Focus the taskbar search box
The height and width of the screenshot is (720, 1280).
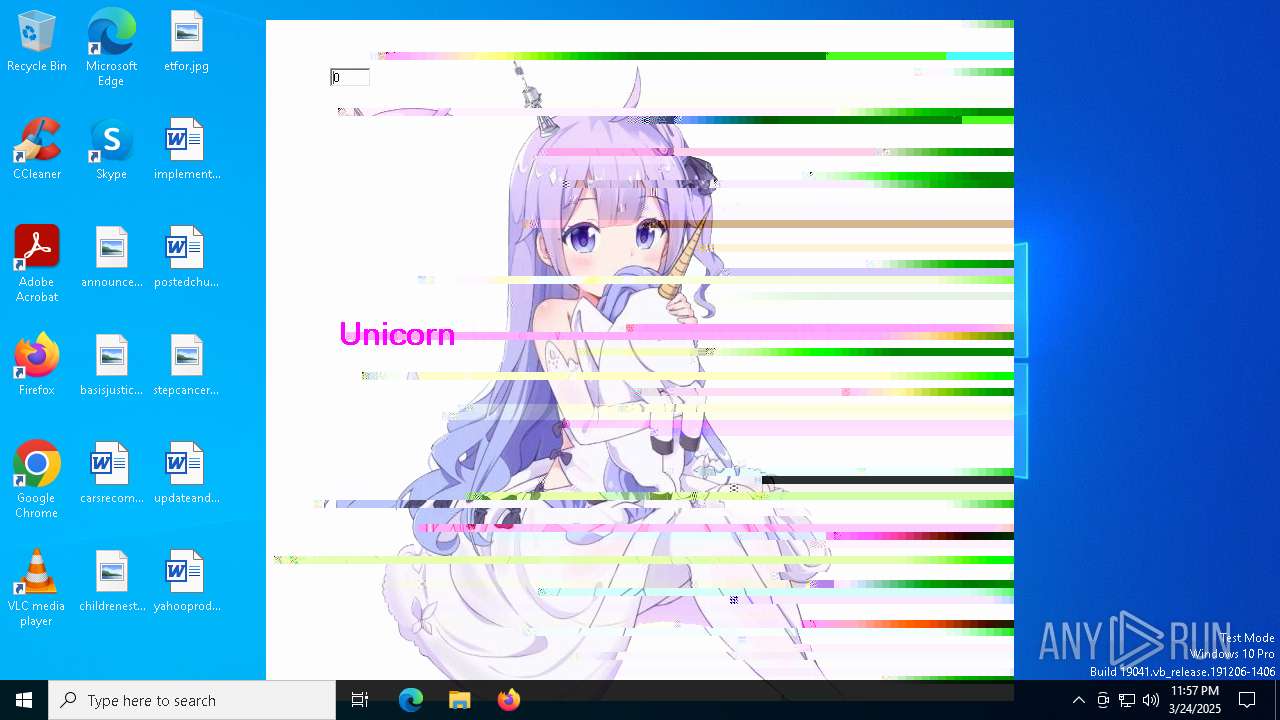pos(192,700)
